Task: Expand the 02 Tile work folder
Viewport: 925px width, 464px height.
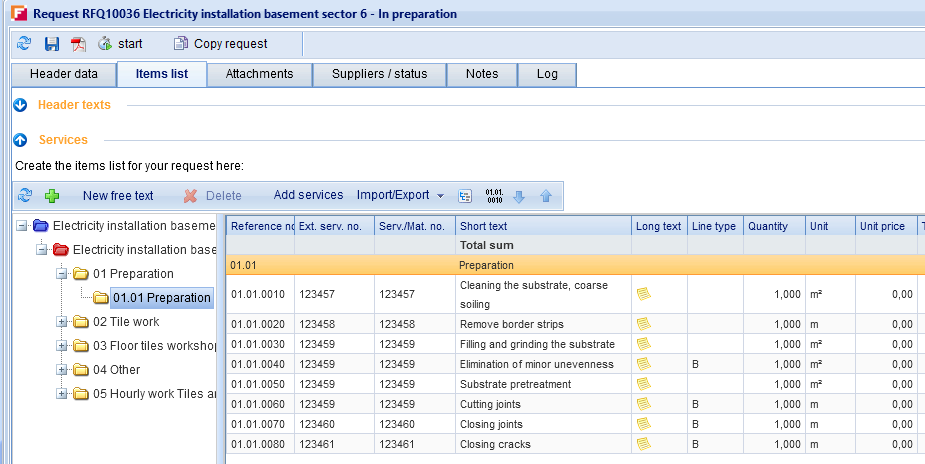Action: click(62, 322)
